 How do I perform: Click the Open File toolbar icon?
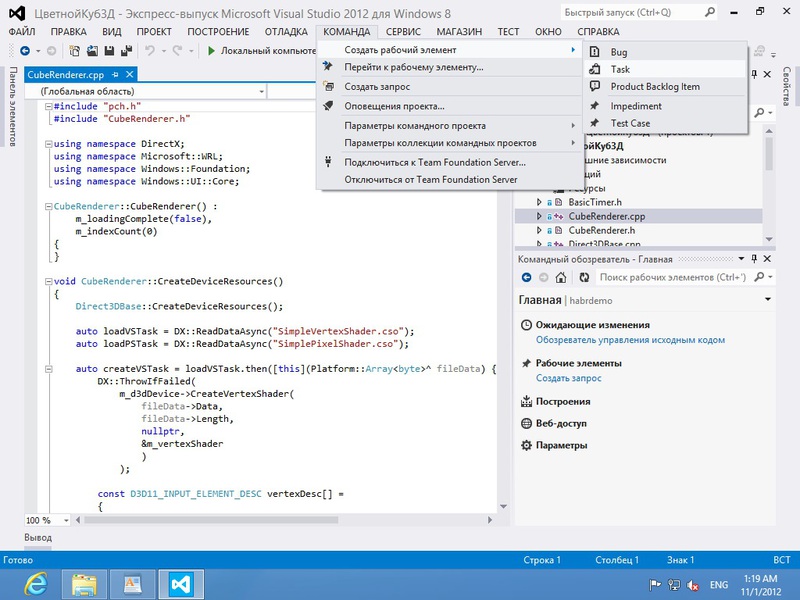click(92, 51)
